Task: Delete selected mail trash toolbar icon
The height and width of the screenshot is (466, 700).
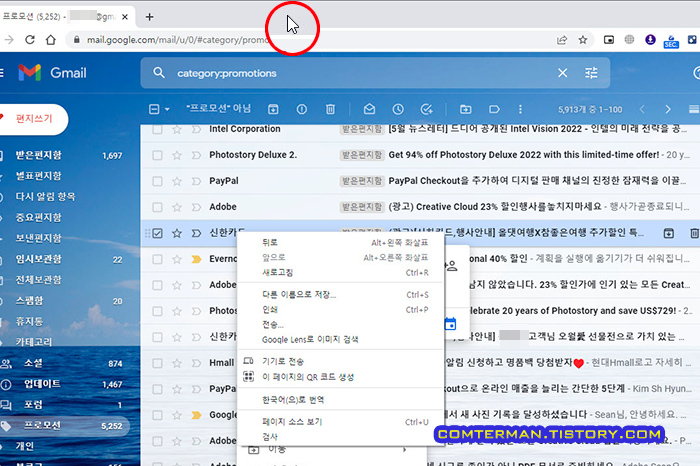Action: click(330, 109)
